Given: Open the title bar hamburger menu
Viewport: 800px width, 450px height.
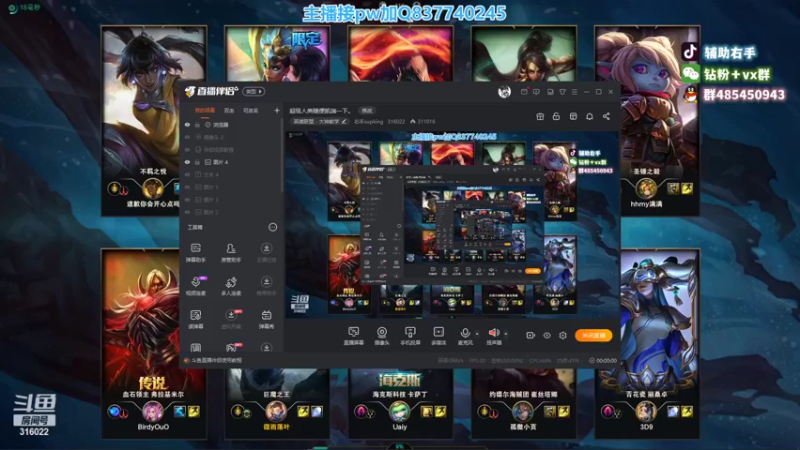Looking at the screenshot, I should click(574, 92).
